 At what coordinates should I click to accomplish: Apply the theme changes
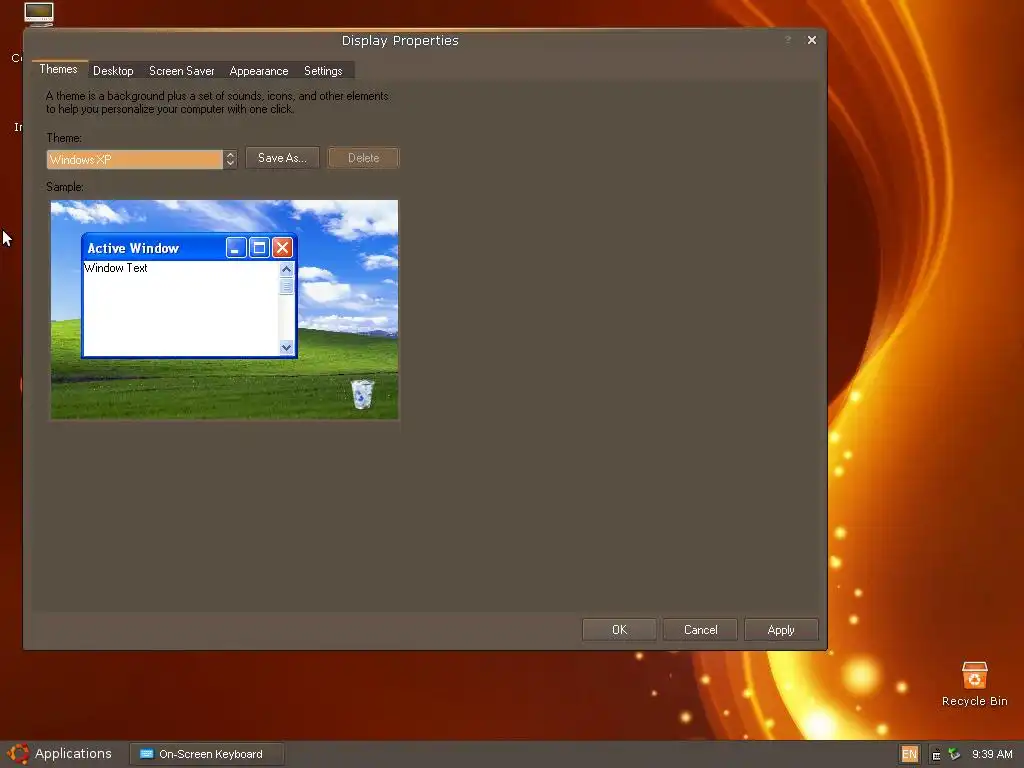click(x=781, y=630)
